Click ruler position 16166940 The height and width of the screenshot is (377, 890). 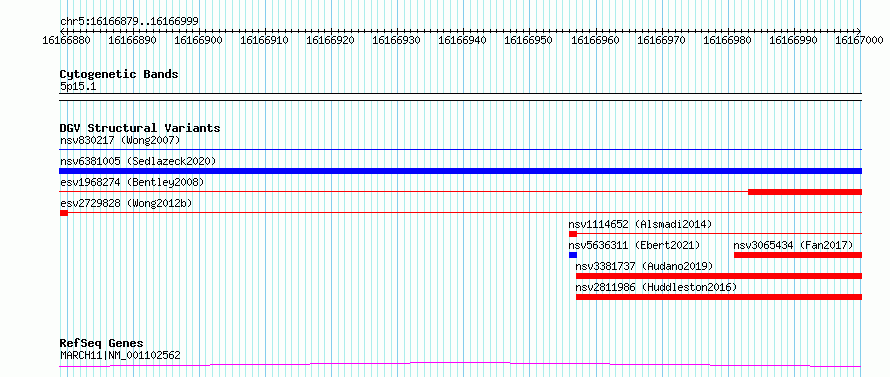(463, 40)
